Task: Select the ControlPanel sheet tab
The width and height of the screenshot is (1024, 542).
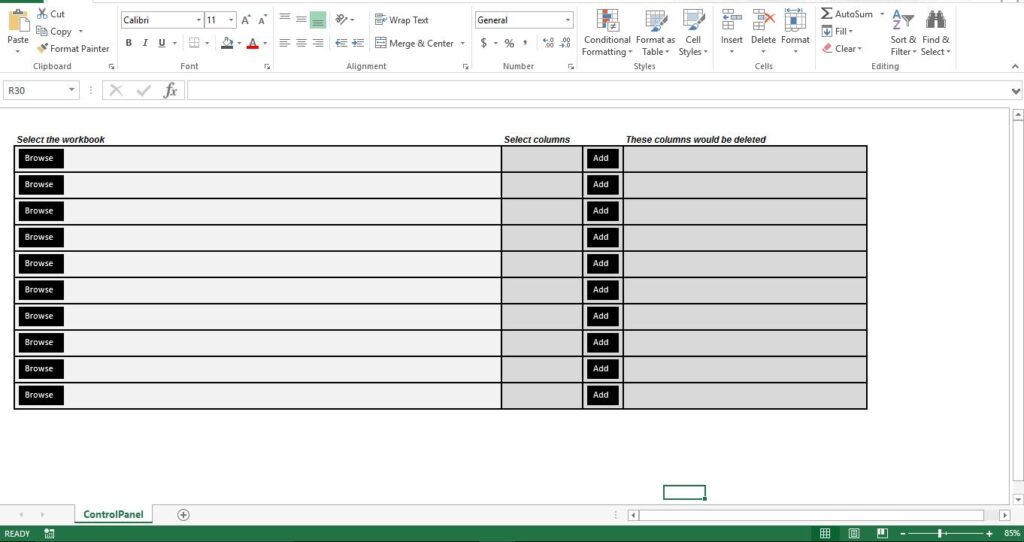Action: tap(113, 515)
